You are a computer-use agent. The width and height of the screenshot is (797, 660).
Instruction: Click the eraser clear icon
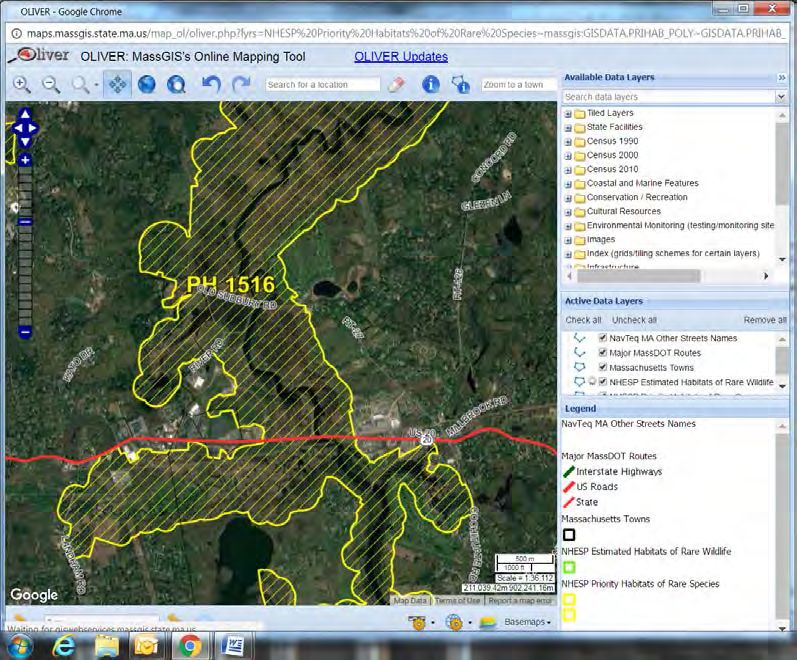[x=396, y=84]
